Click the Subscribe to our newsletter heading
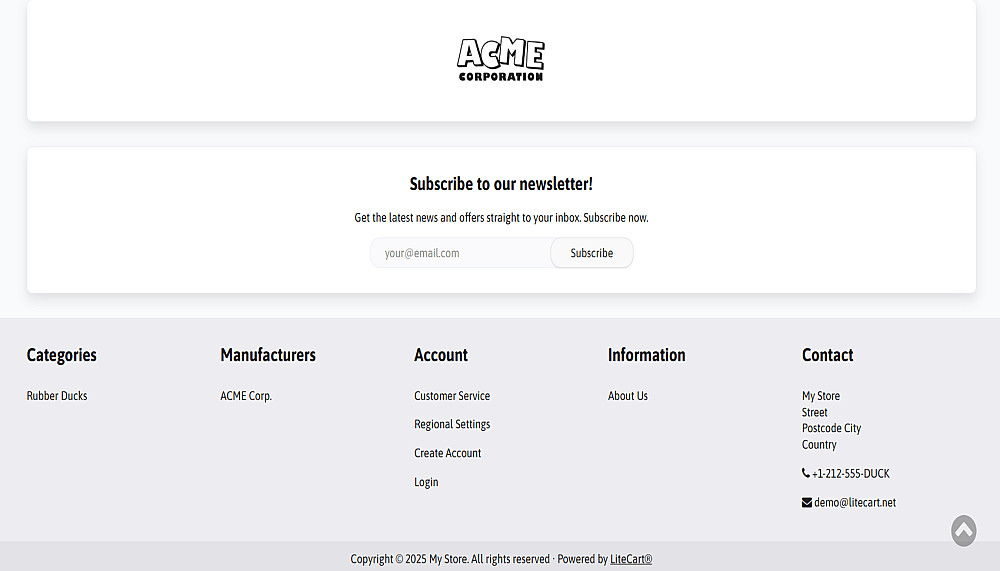Screen dimensions: 1000x571 click(x=501, y=184)
